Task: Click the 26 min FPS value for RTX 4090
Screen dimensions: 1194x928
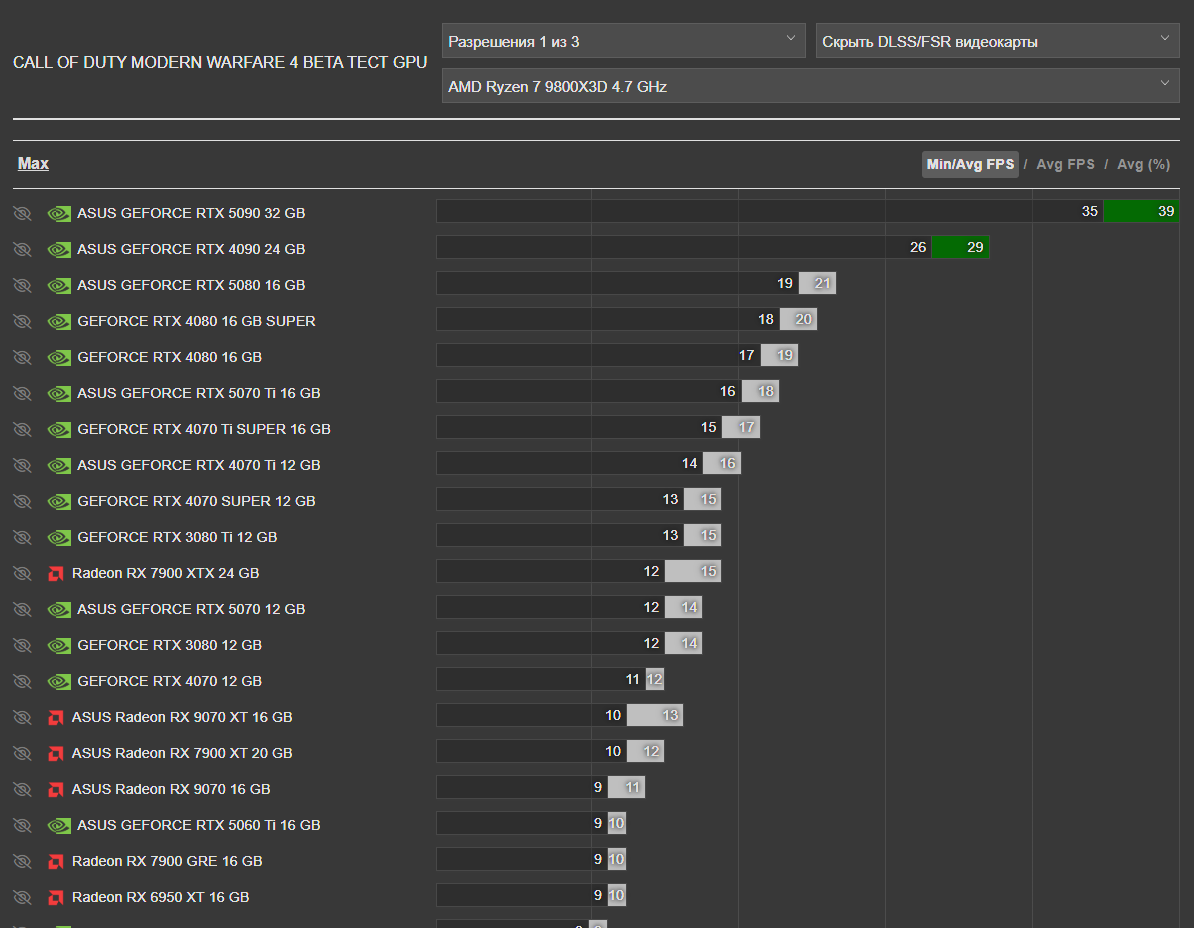Action: [918, 247]
